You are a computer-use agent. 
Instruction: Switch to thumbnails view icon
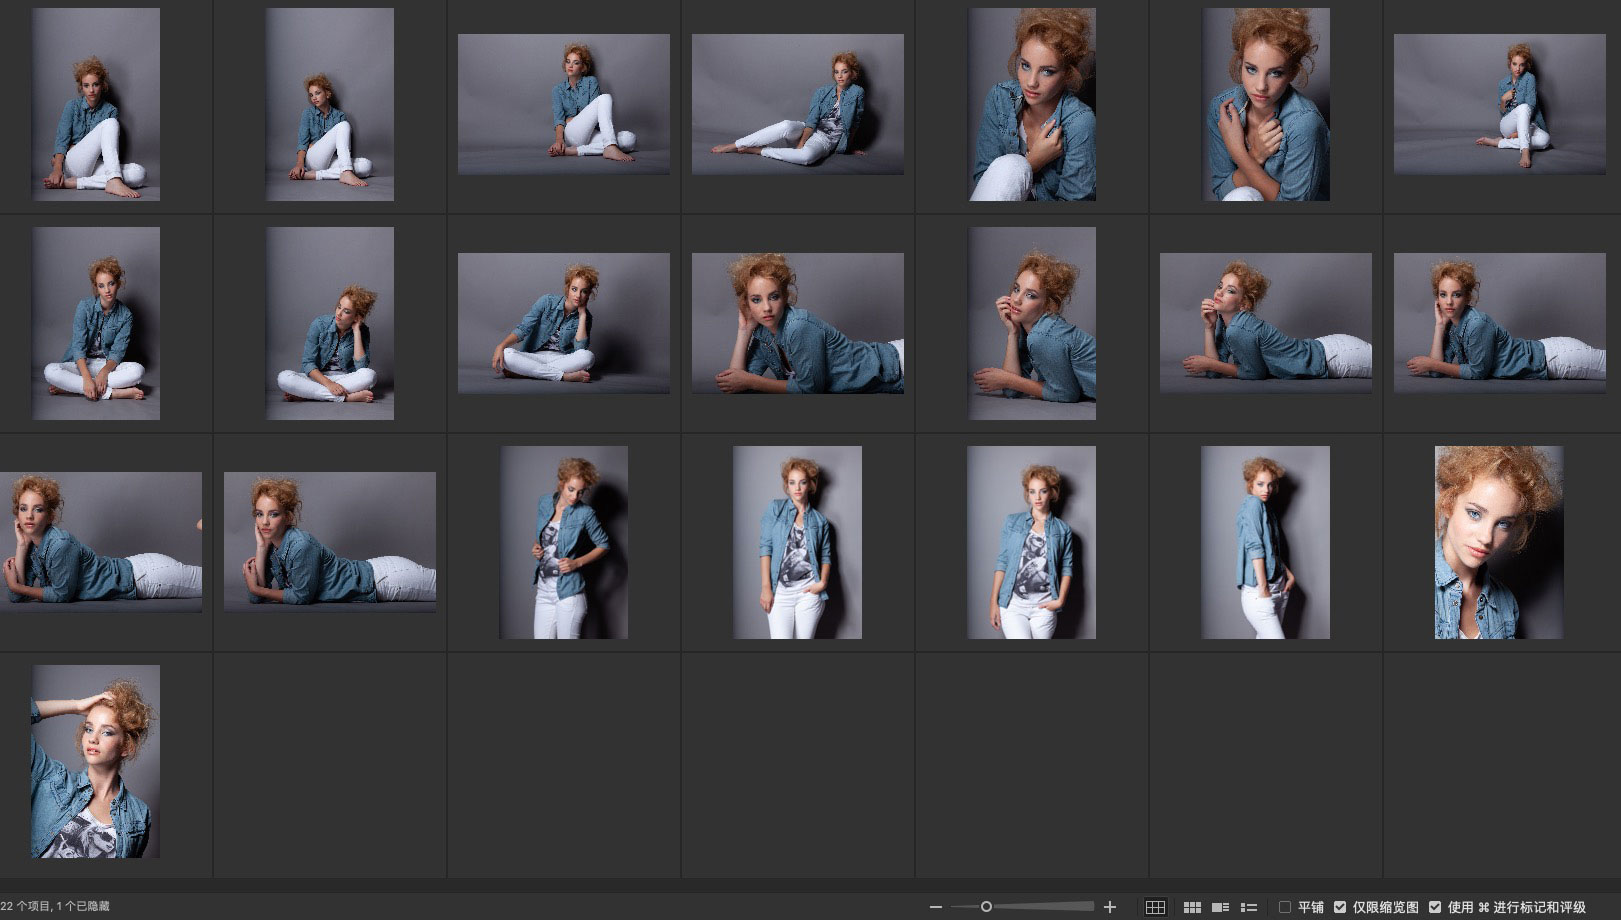pos(1192,907)
